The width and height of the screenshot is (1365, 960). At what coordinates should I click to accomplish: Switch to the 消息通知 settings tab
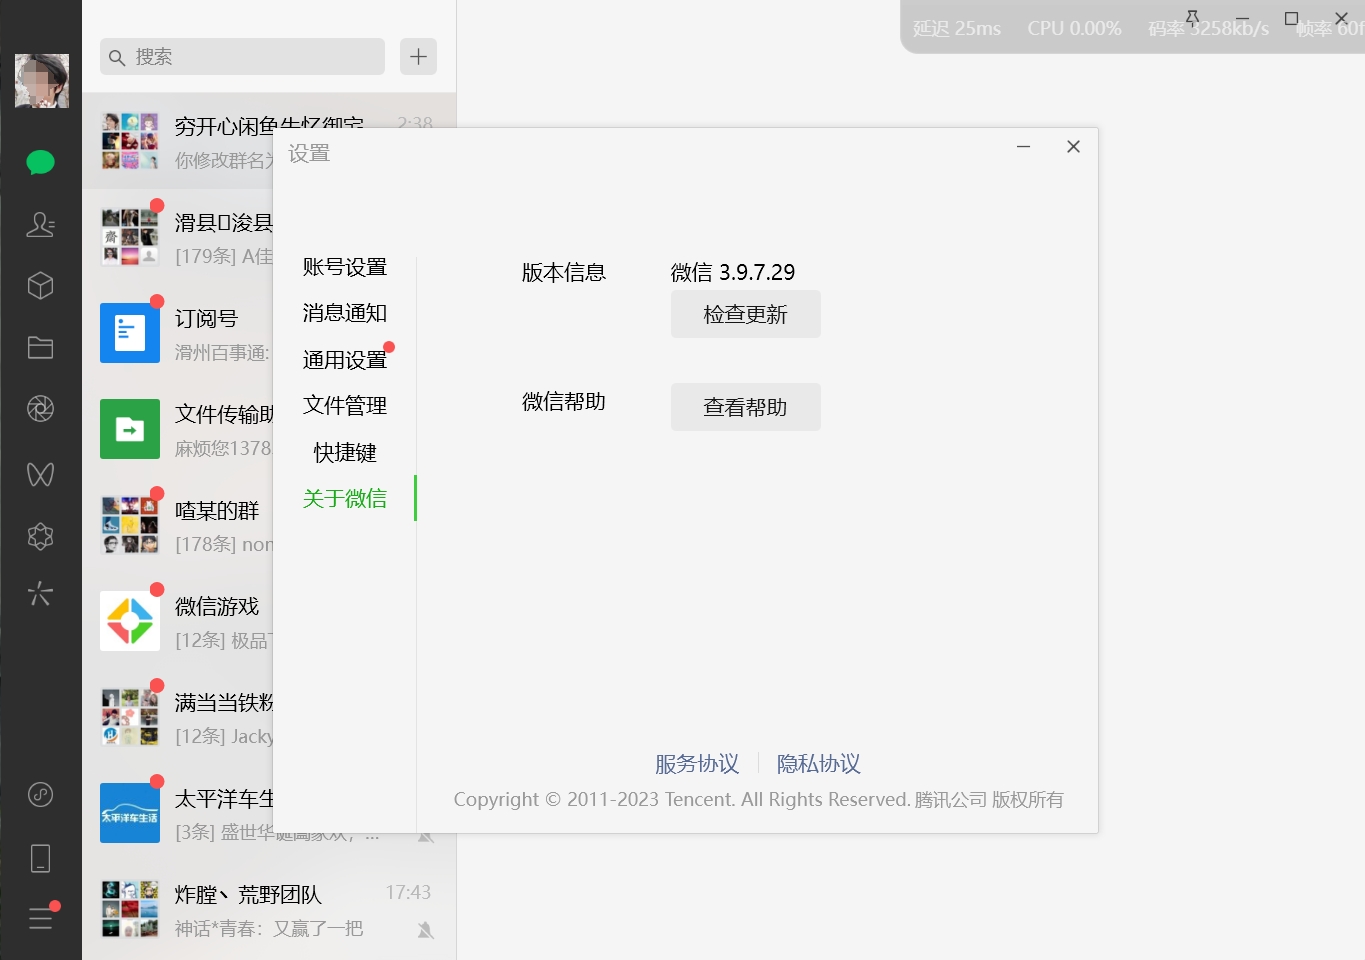point(343,313)
